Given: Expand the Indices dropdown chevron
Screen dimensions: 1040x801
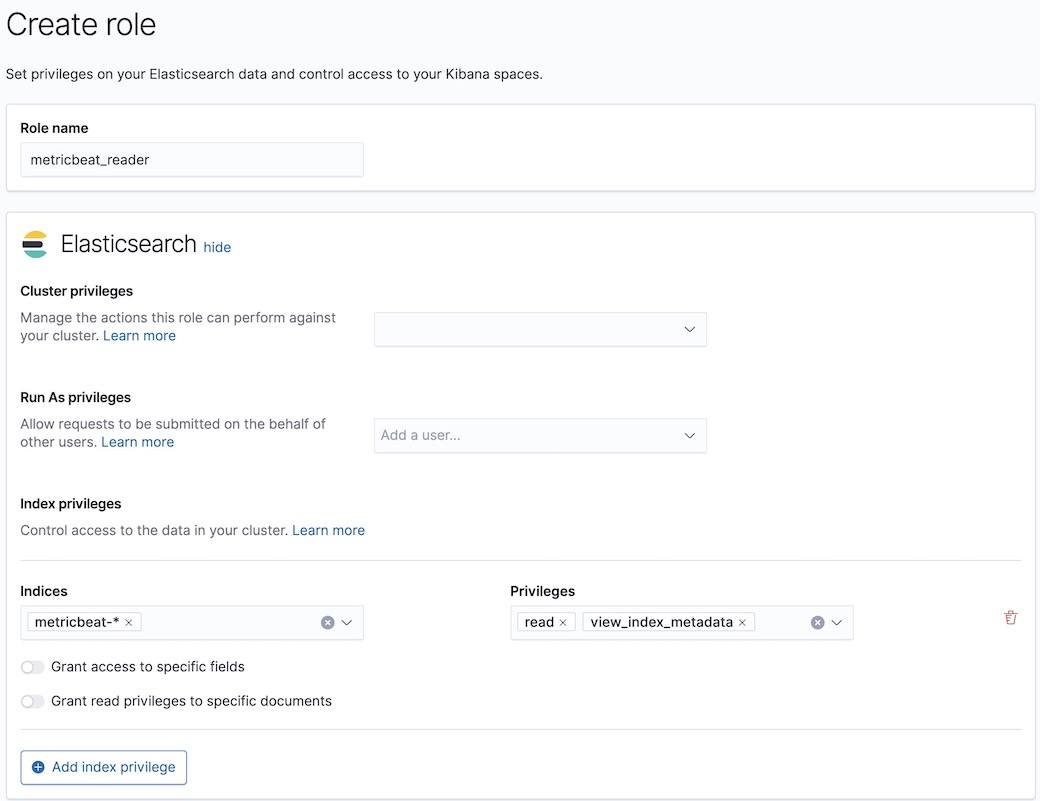Looking at the screenshot, I should [x=346, y=621].
